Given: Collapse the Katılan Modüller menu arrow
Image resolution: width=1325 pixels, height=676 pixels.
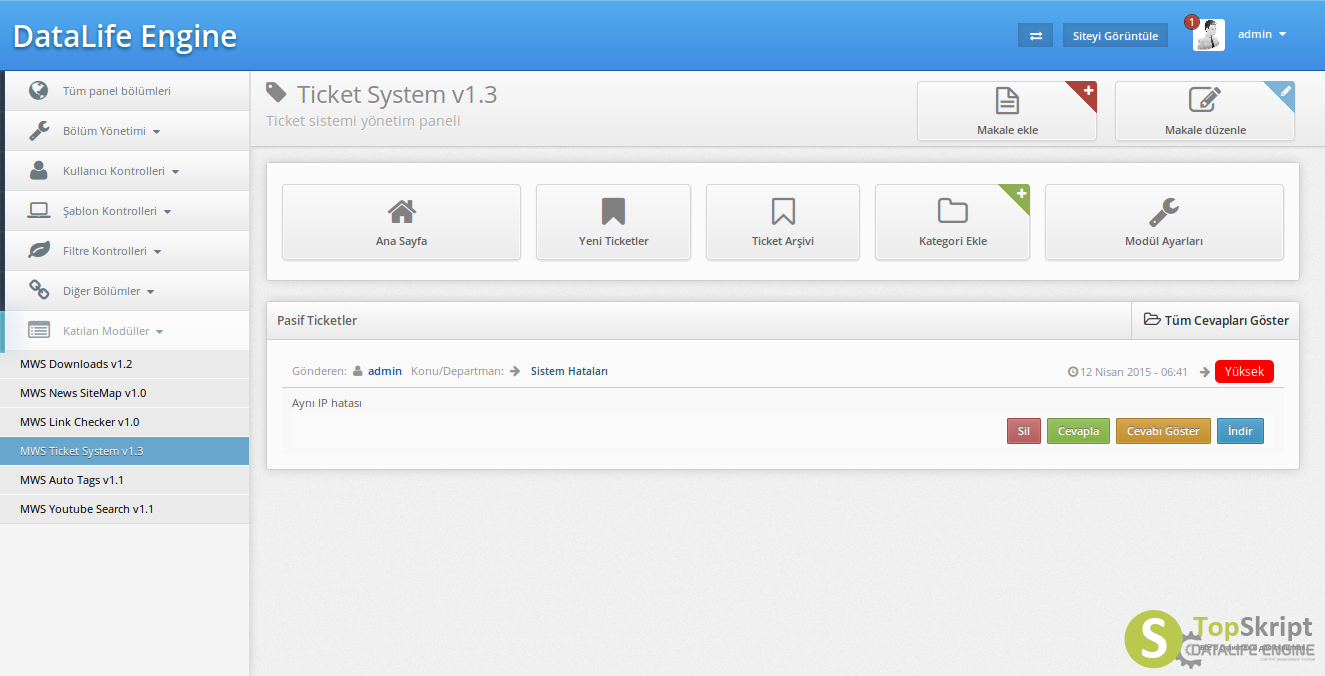Looking at the screenshot, I should (x=160, y=332).
